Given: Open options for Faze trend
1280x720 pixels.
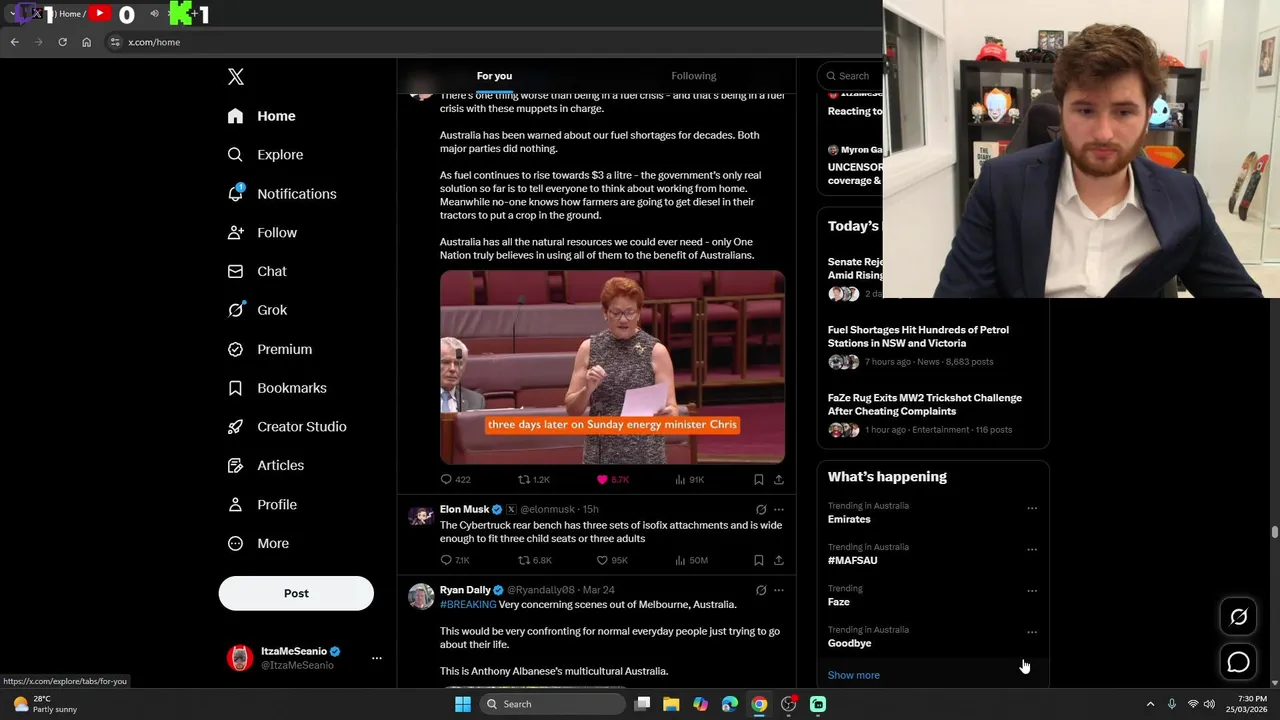Looking at the screenshot, I should click(x=1032, y=590).
